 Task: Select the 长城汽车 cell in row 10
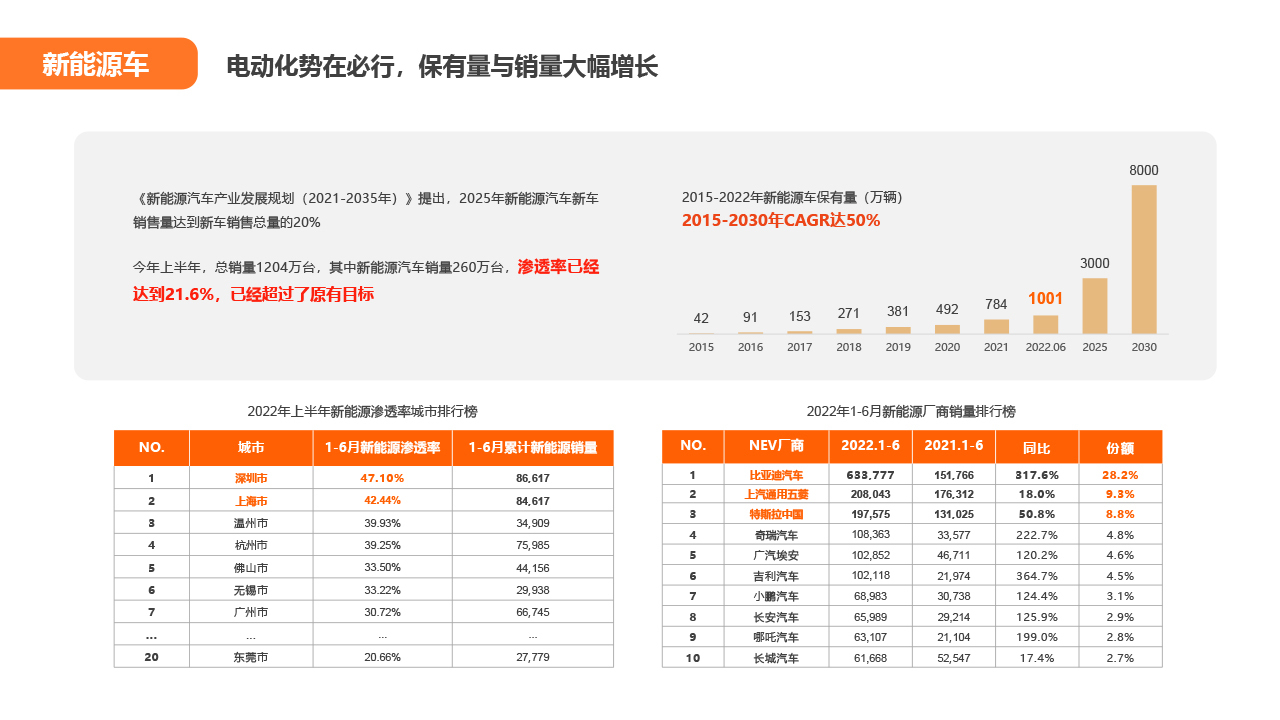click(x=776, y=658)
